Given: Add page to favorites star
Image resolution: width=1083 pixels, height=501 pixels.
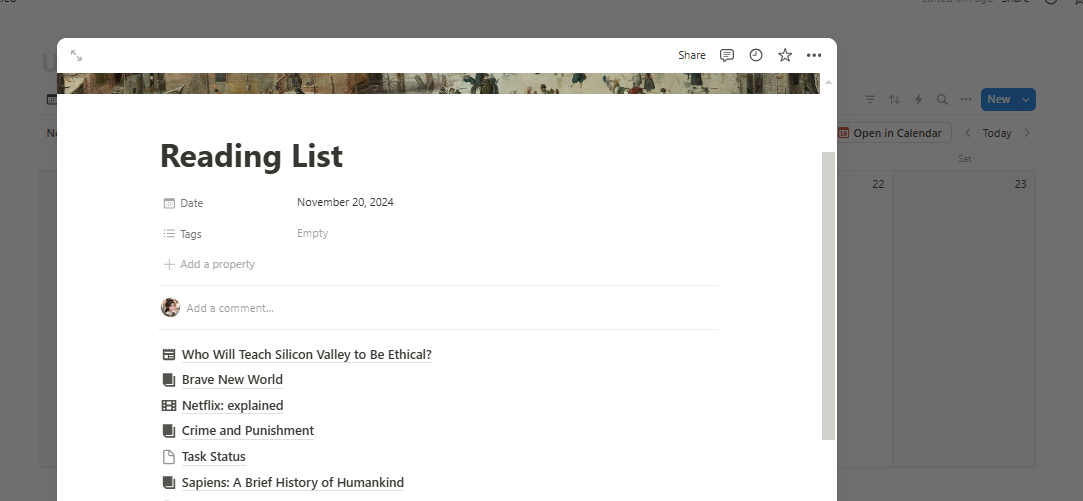Looking at the screenshot, I should coord(785,55).
